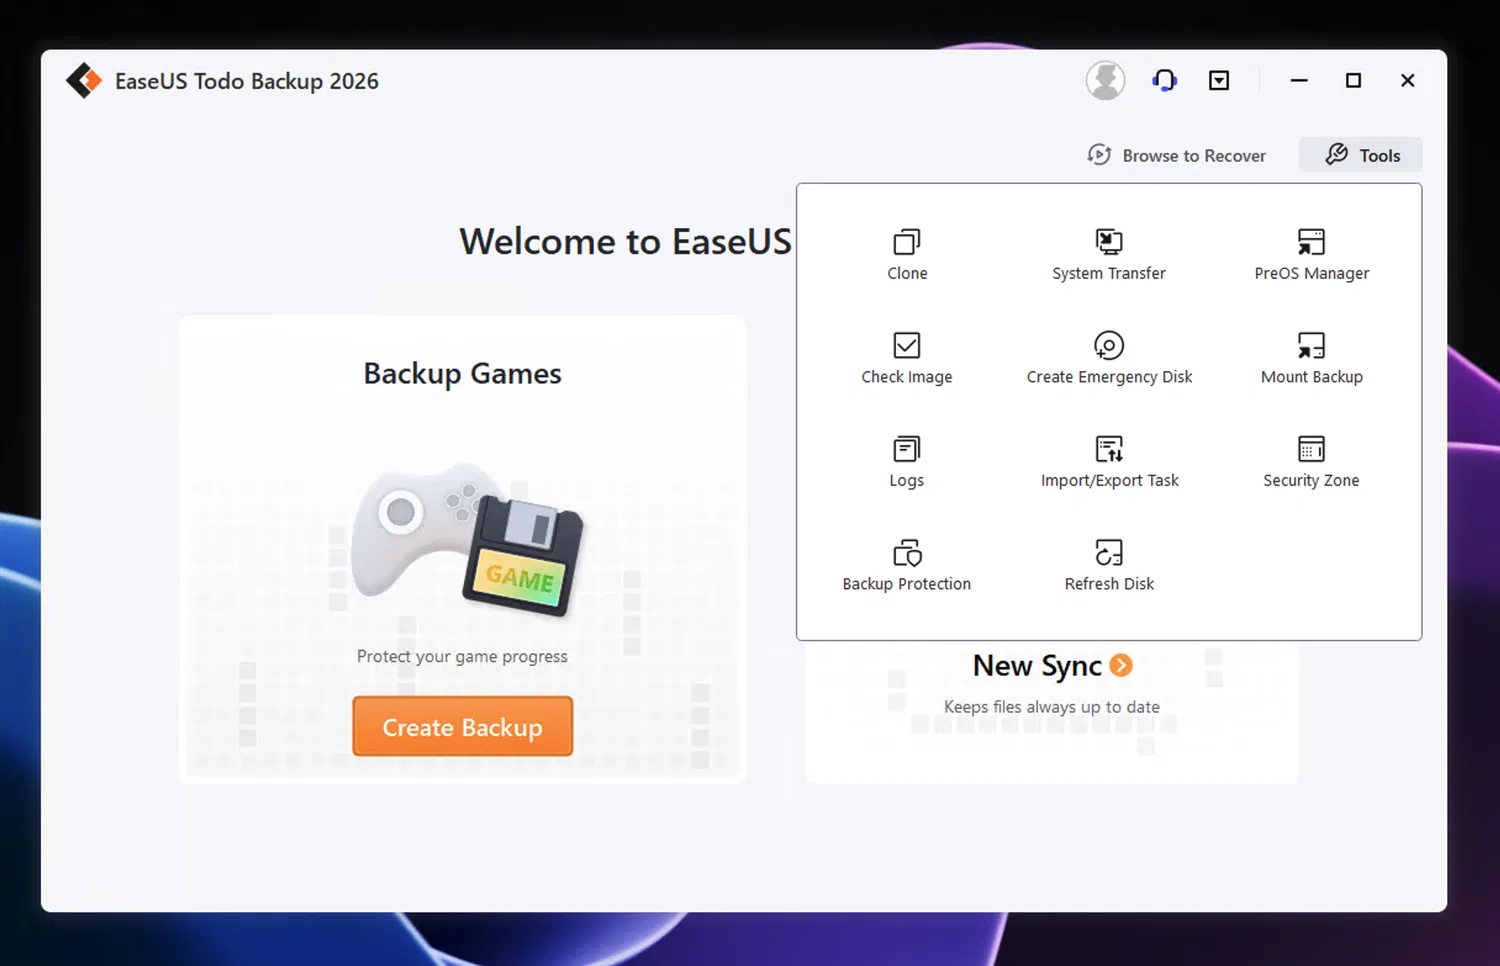Open the Import/Export Task icon

coord(1109,449)
